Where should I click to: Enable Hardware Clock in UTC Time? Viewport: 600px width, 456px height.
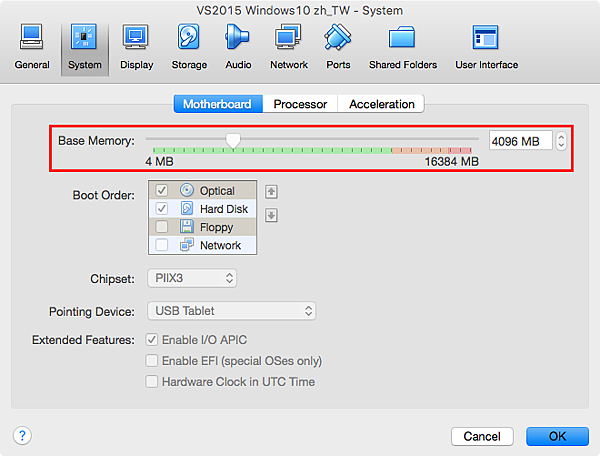point(152,381)
